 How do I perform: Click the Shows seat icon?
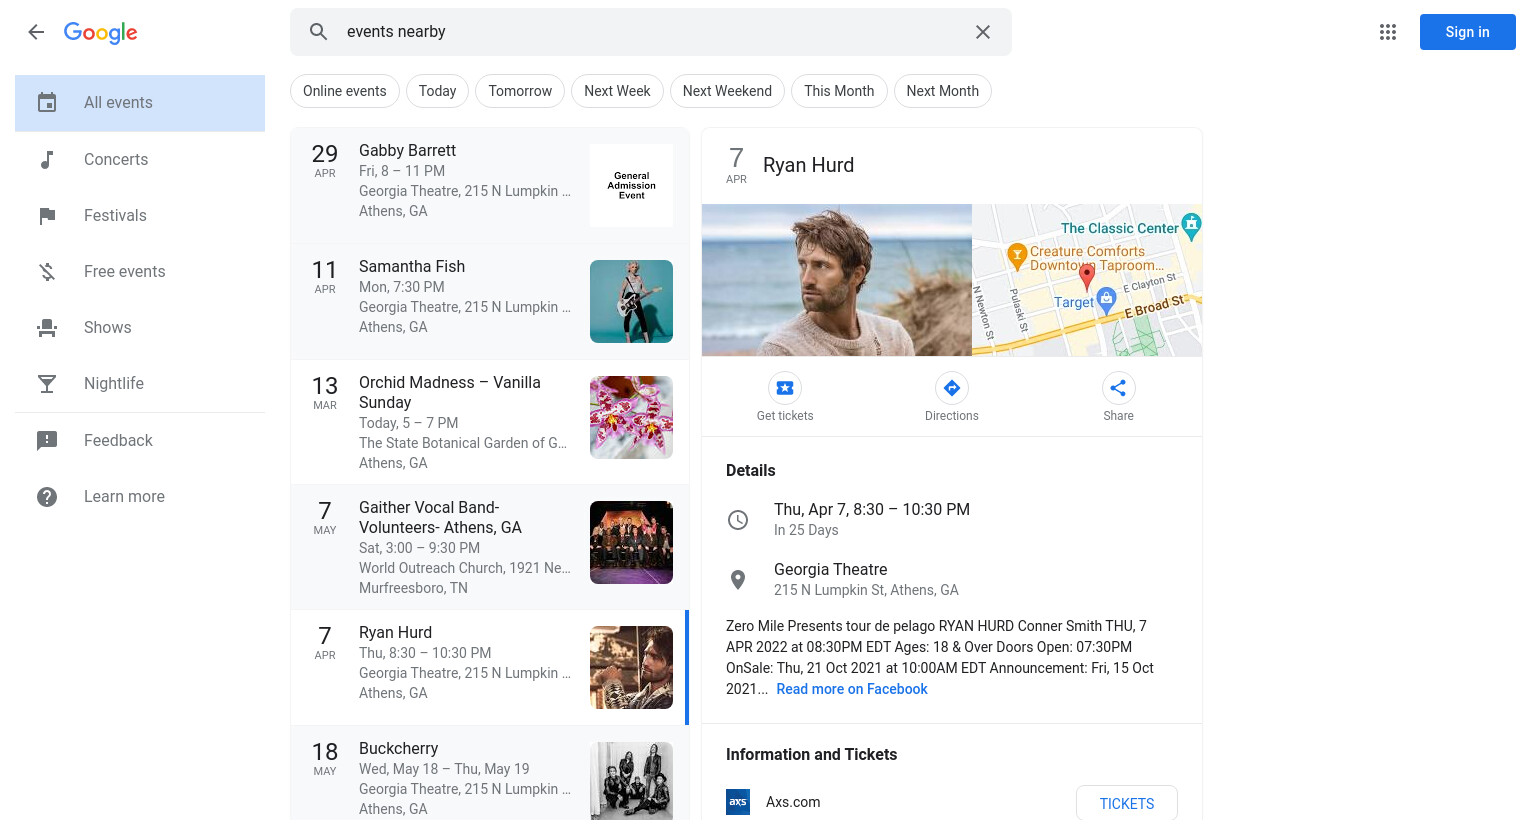pyautogui.click(x=47, y=328)
